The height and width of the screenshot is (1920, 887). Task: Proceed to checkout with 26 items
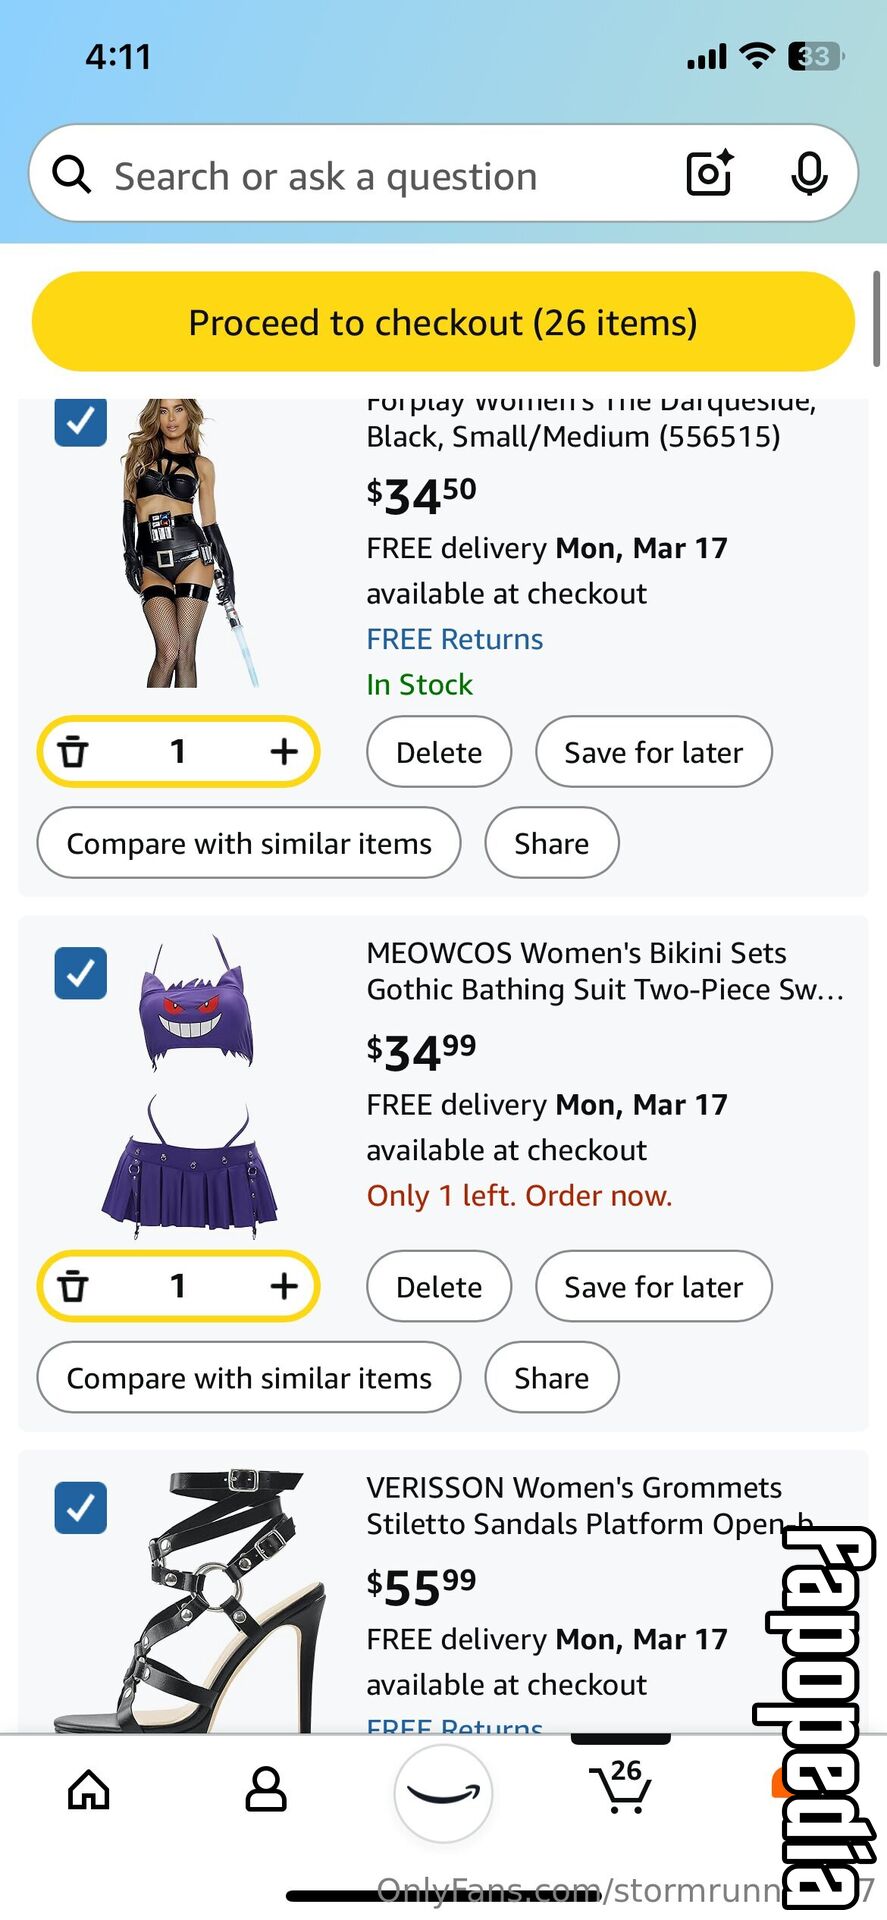[443, 322]
